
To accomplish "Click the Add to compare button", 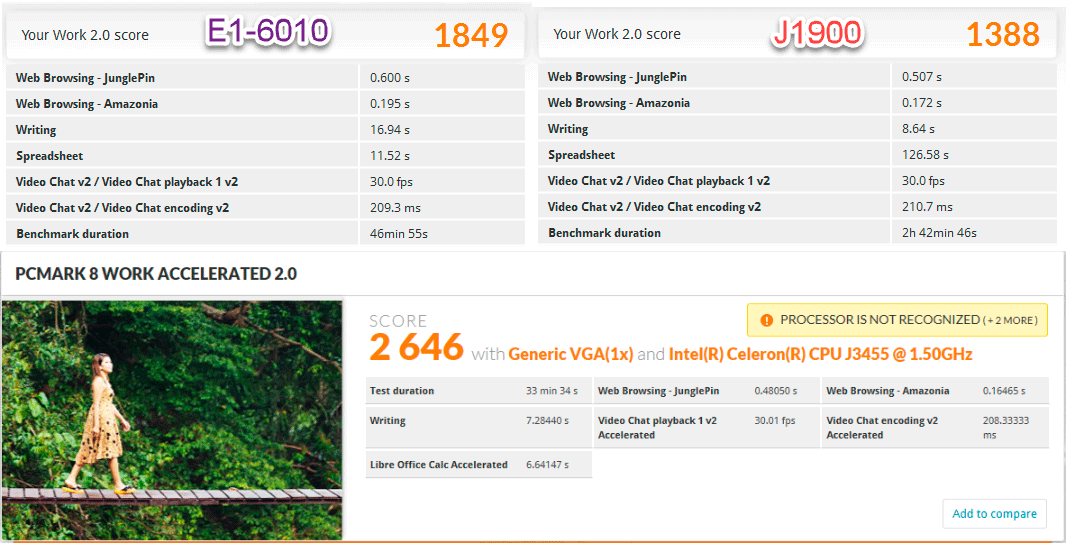I will (995, 514).
